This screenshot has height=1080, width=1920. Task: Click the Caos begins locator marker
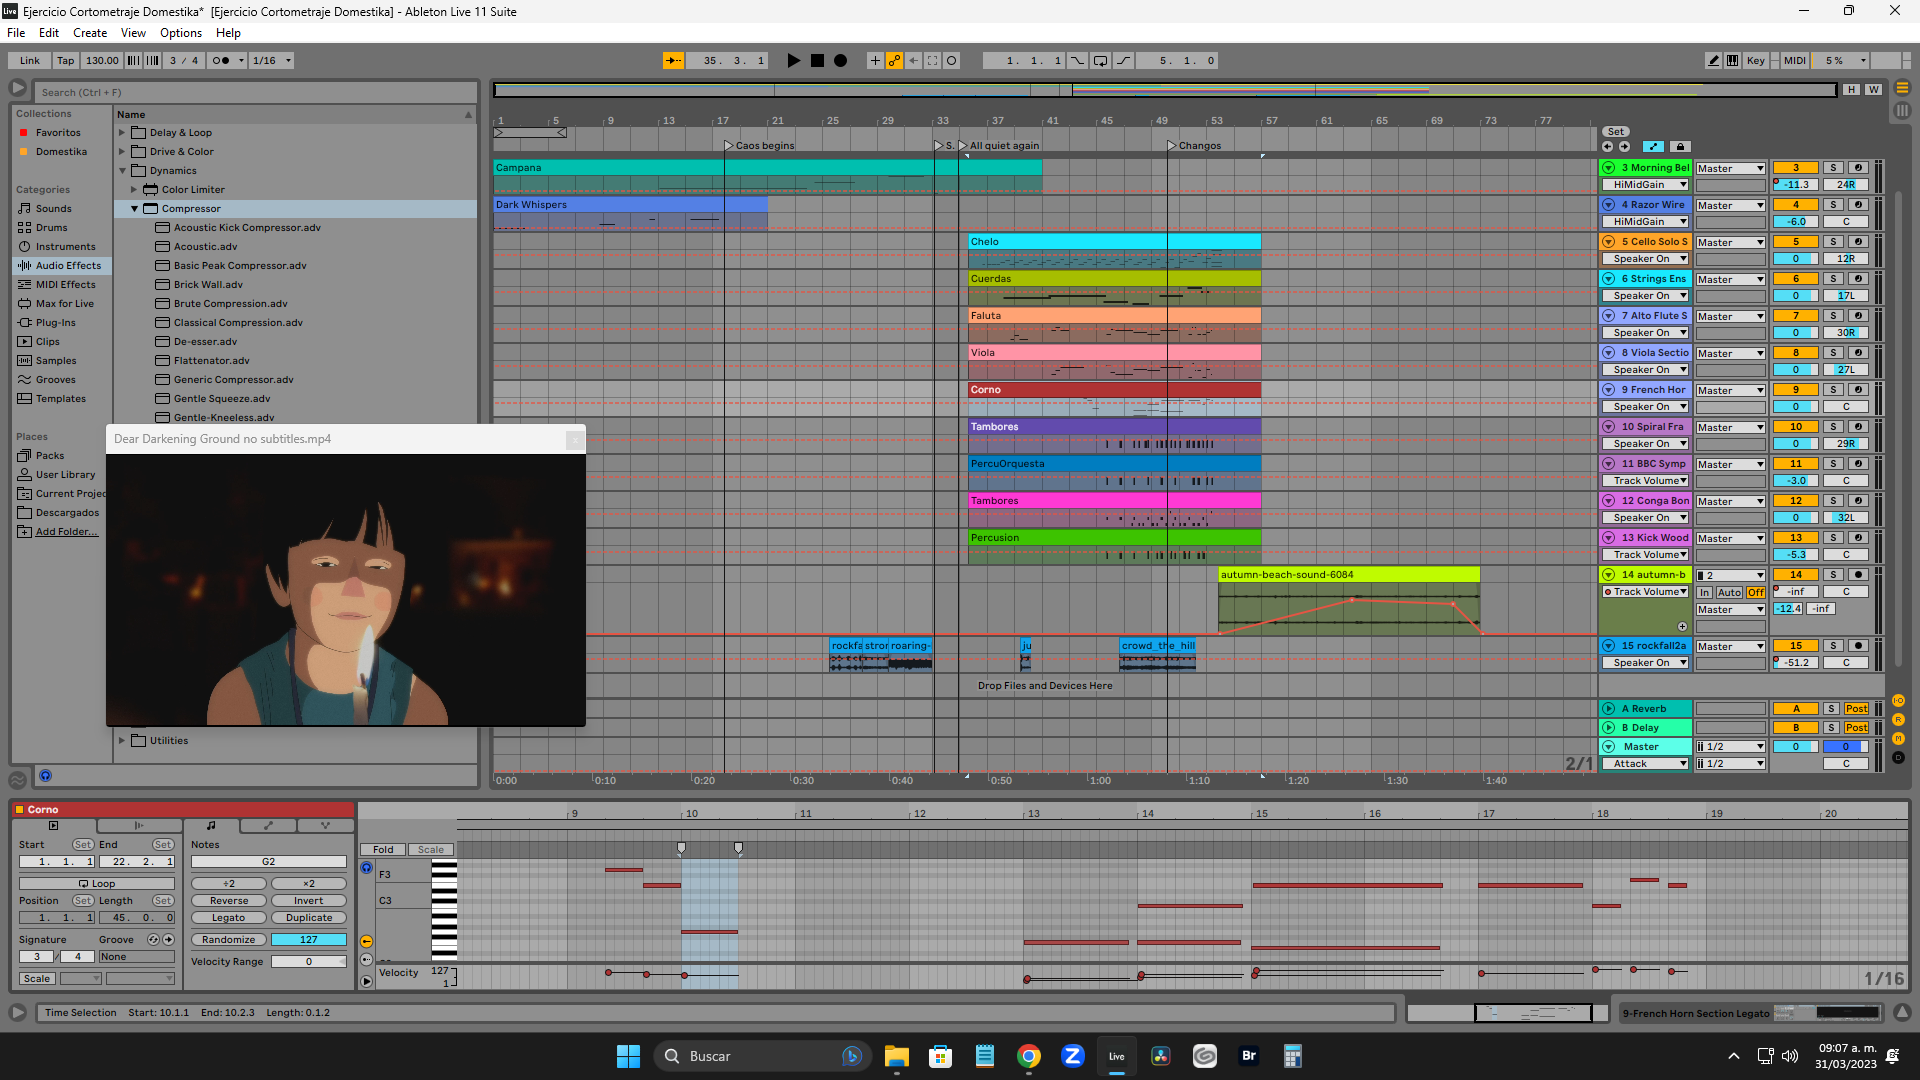tap(729, 146)
